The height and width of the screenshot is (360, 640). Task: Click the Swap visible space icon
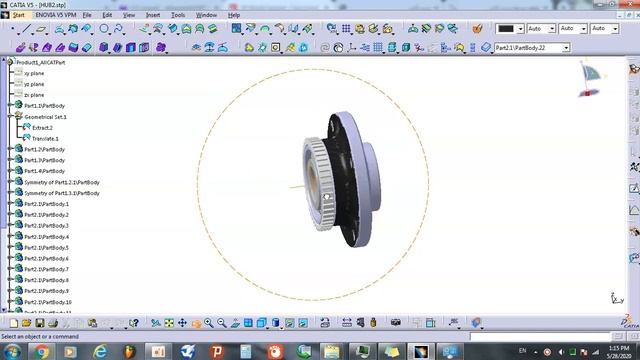(303, 323)
